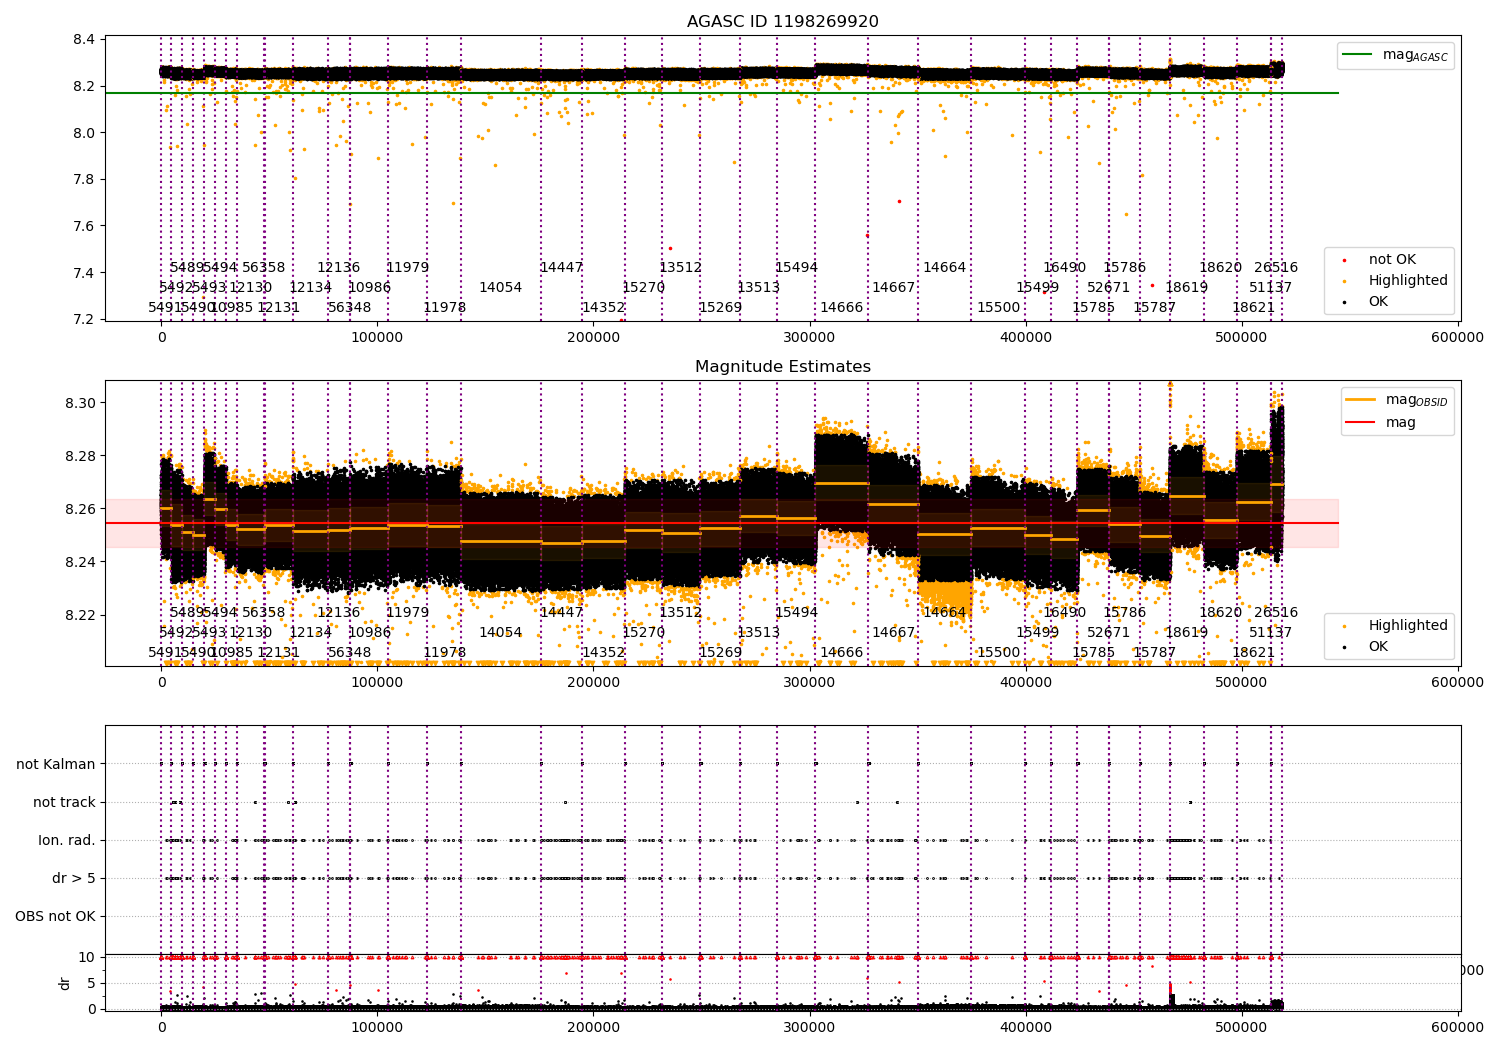Click observation label 14352 in top plot
The image size is (1500, 1050).
tap(603, 308)
